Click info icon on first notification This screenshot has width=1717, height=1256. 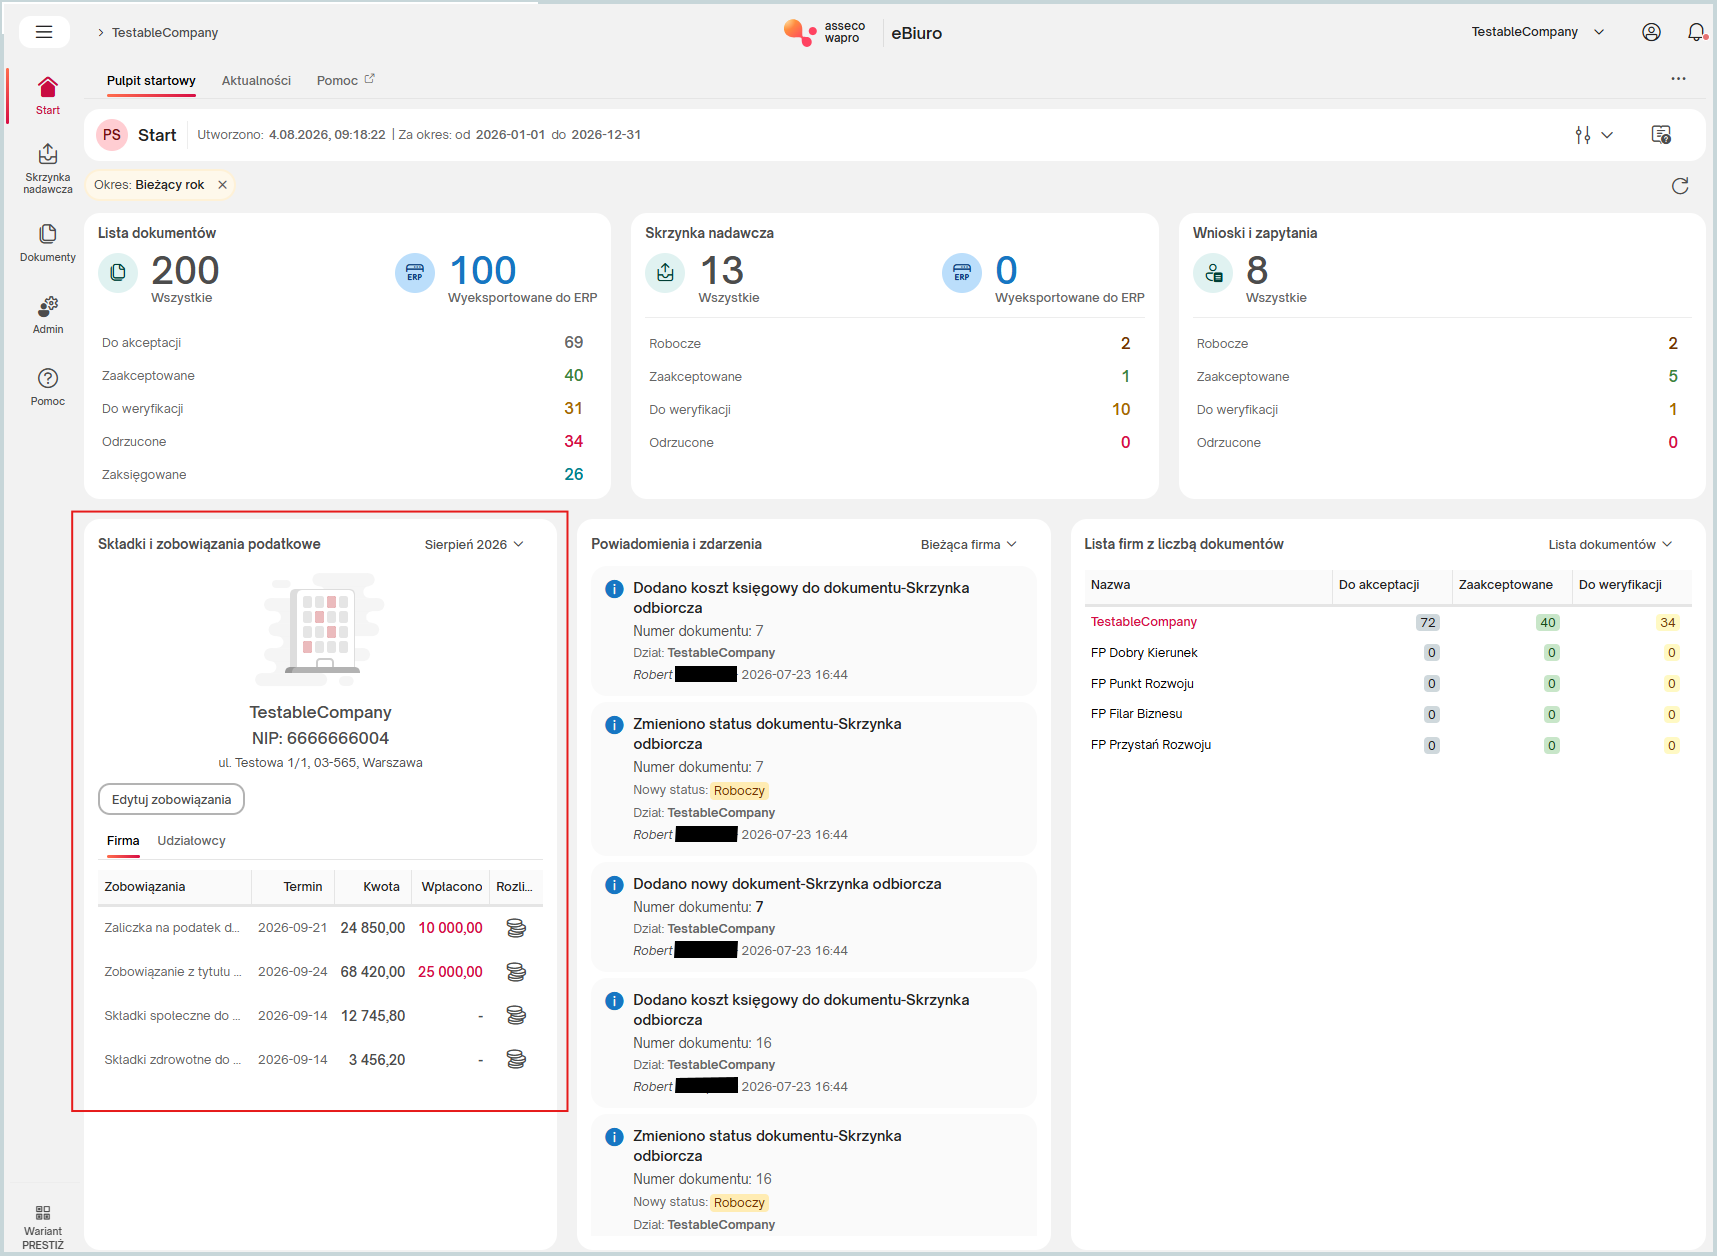pos(615,589)
